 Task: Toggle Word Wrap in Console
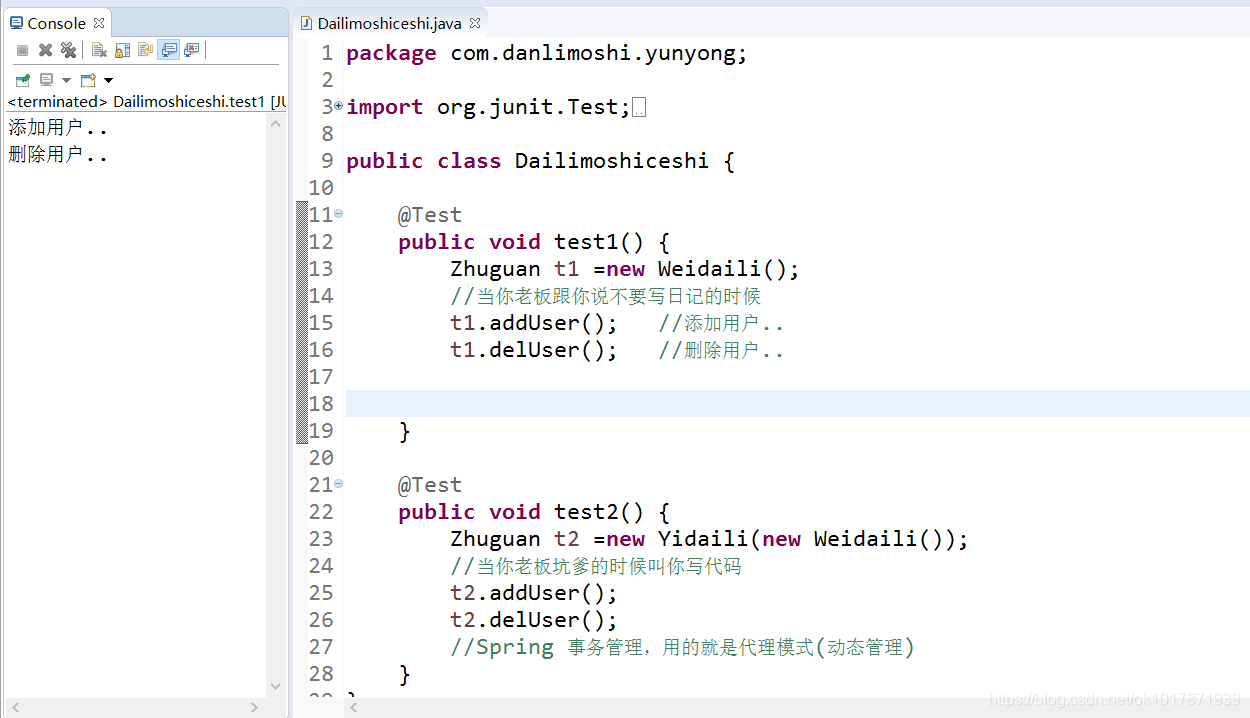(146, 50)
